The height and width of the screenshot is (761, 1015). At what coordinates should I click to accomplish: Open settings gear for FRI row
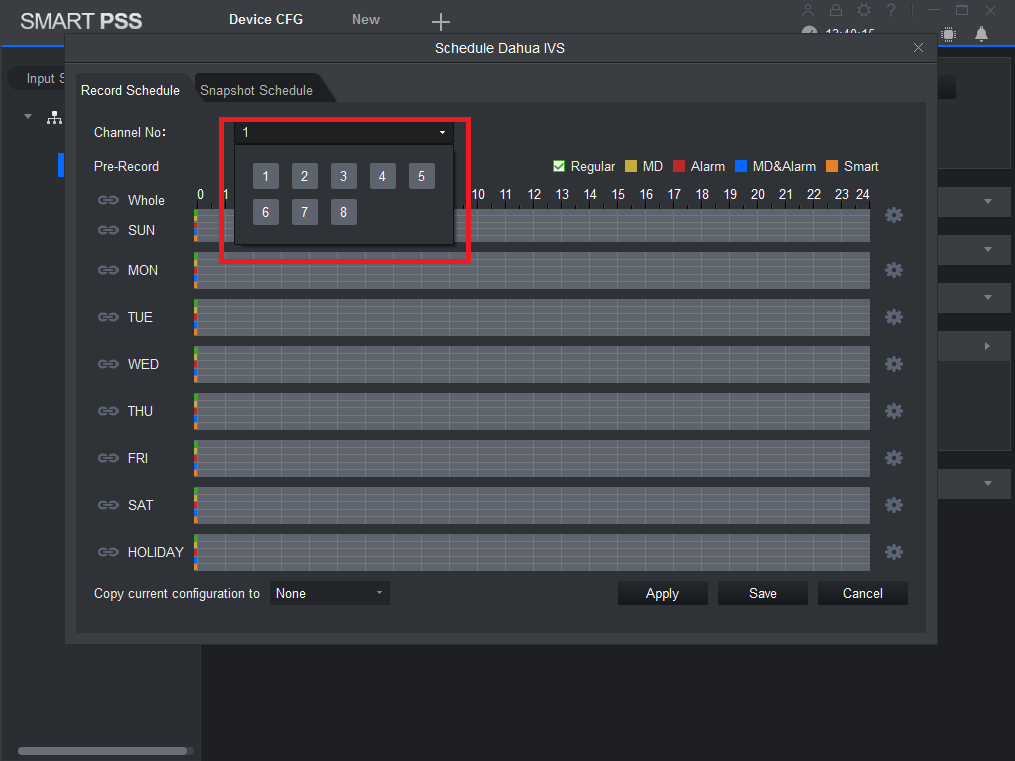pyautogui.click(x=893, y=458)
